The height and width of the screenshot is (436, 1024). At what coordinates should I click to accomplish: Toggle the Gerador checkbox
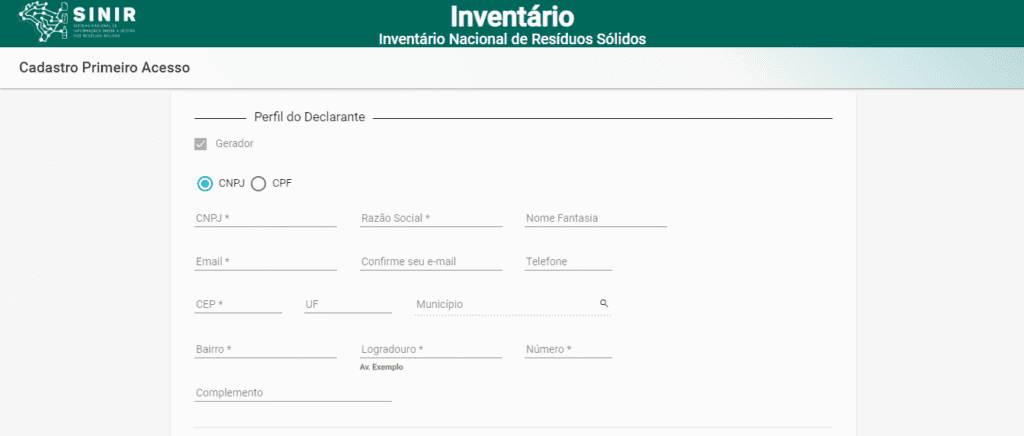(x=201, y=144)
